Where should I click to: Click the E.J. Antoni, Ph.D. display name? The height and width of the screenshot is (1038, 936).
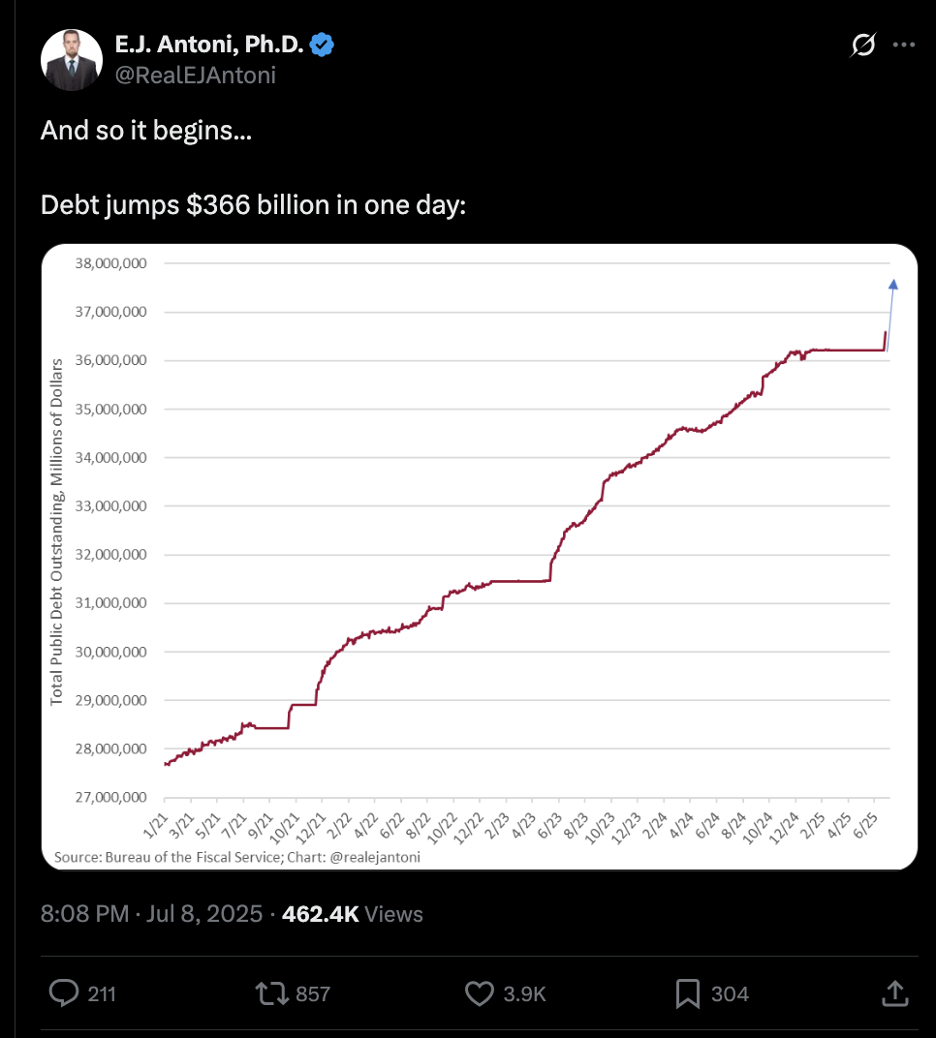point(209,44)
